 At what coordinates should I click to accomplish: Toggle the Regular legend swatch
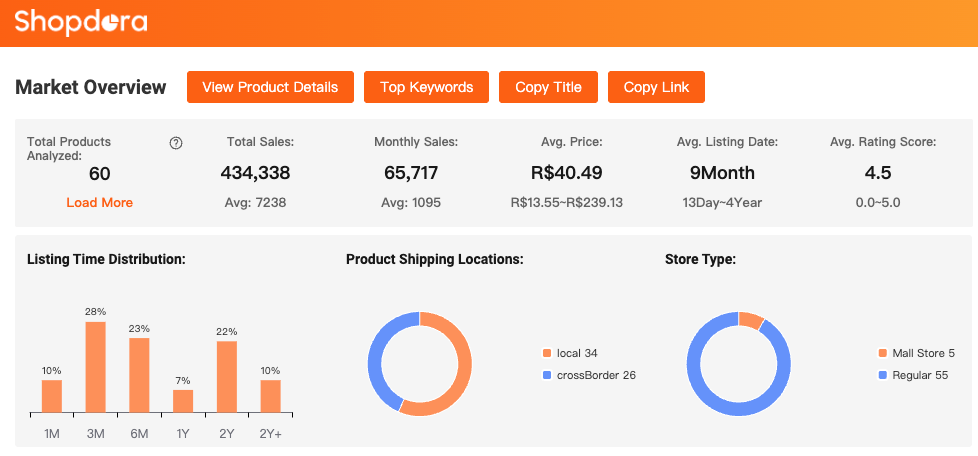click(x=882, y=375)
